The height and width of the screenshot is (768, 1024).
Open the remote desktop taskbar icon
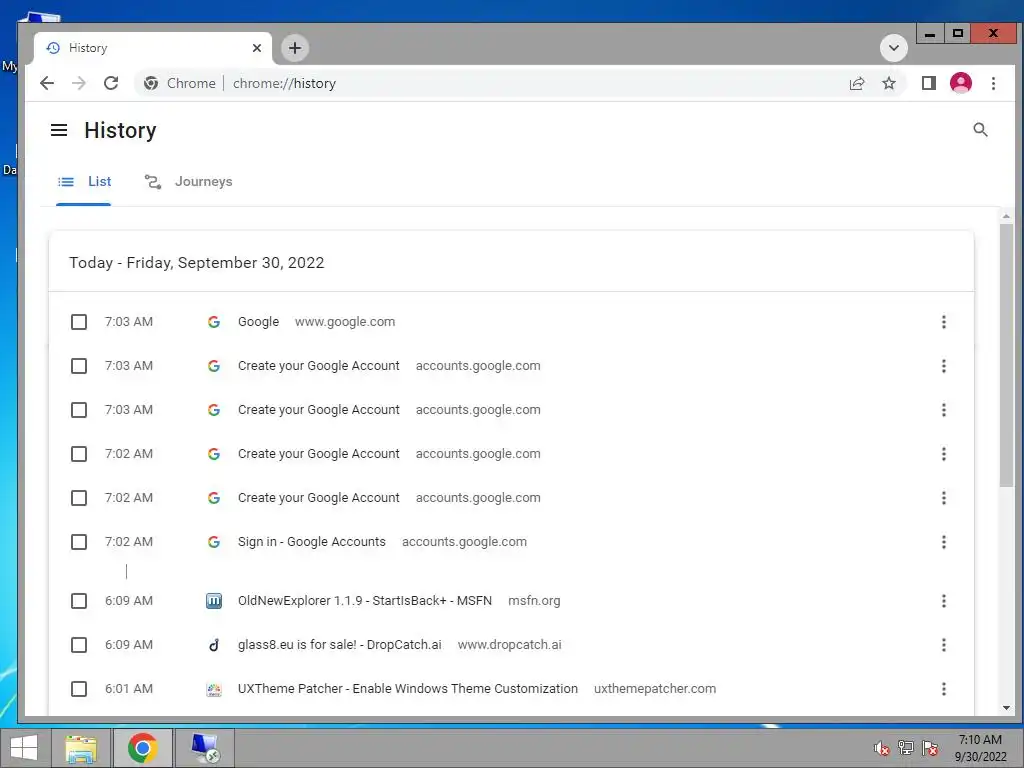204,748
